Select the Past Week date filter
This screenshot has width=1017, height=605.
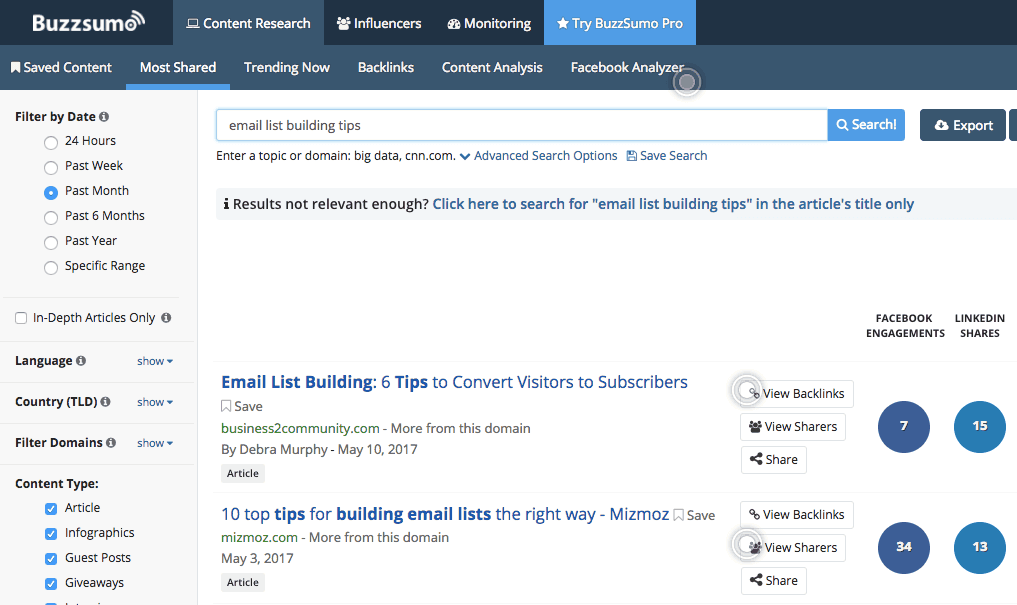[x=51, y=167]
